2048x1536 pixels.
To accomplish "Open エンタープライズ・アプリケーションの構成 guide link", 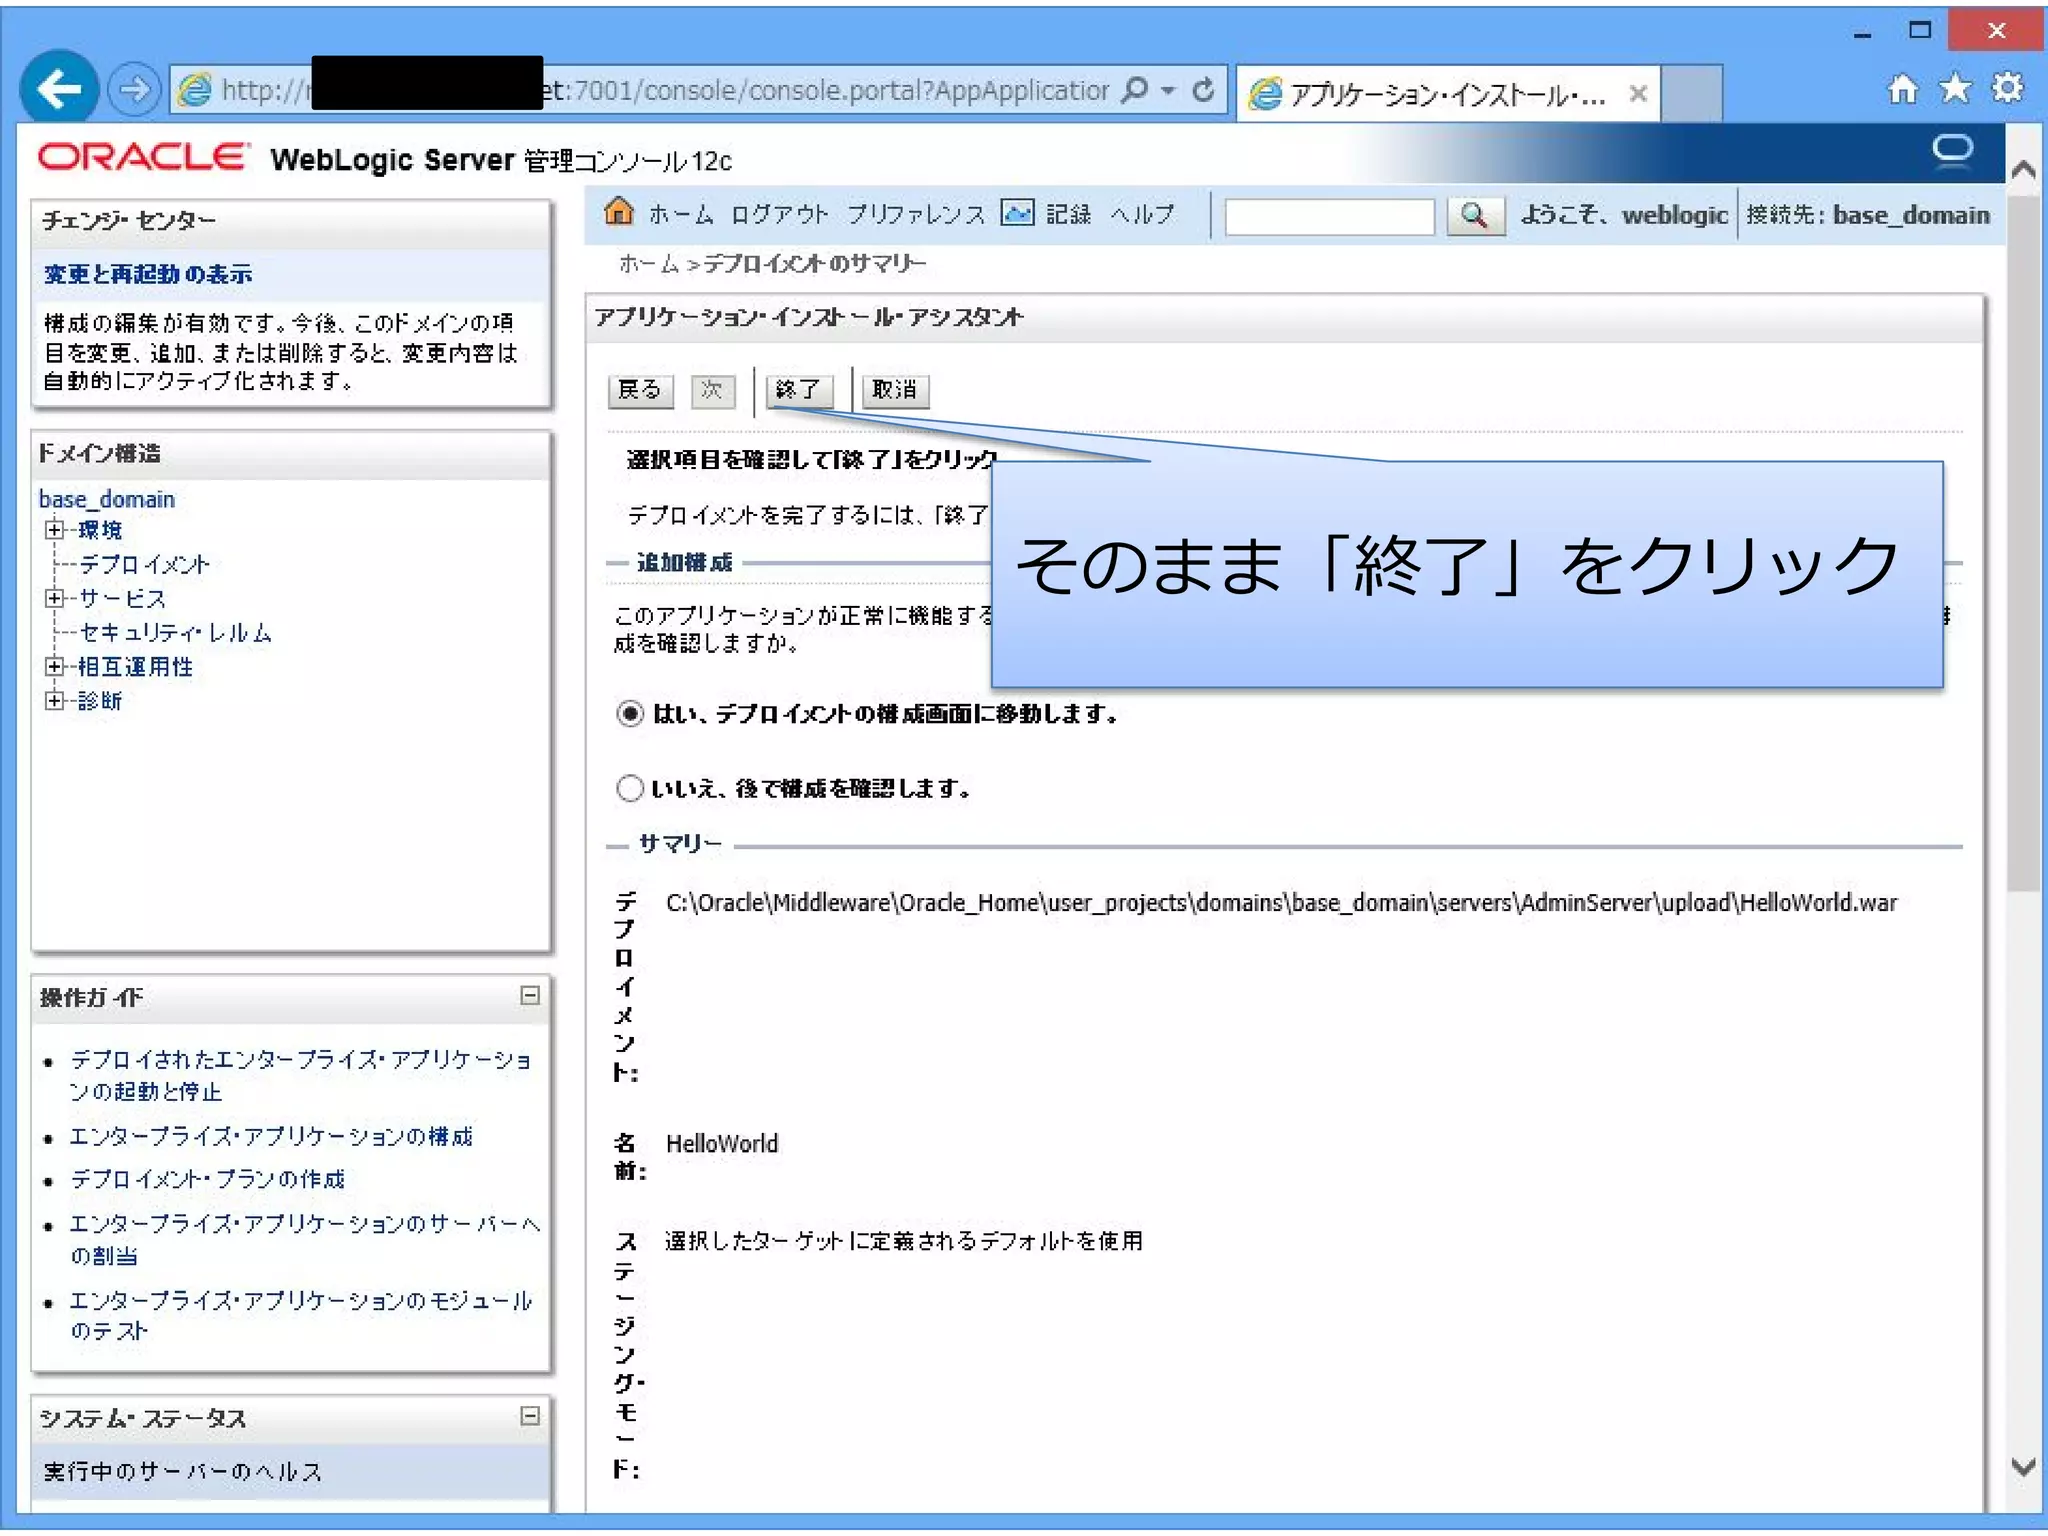I will [271, 1137].
